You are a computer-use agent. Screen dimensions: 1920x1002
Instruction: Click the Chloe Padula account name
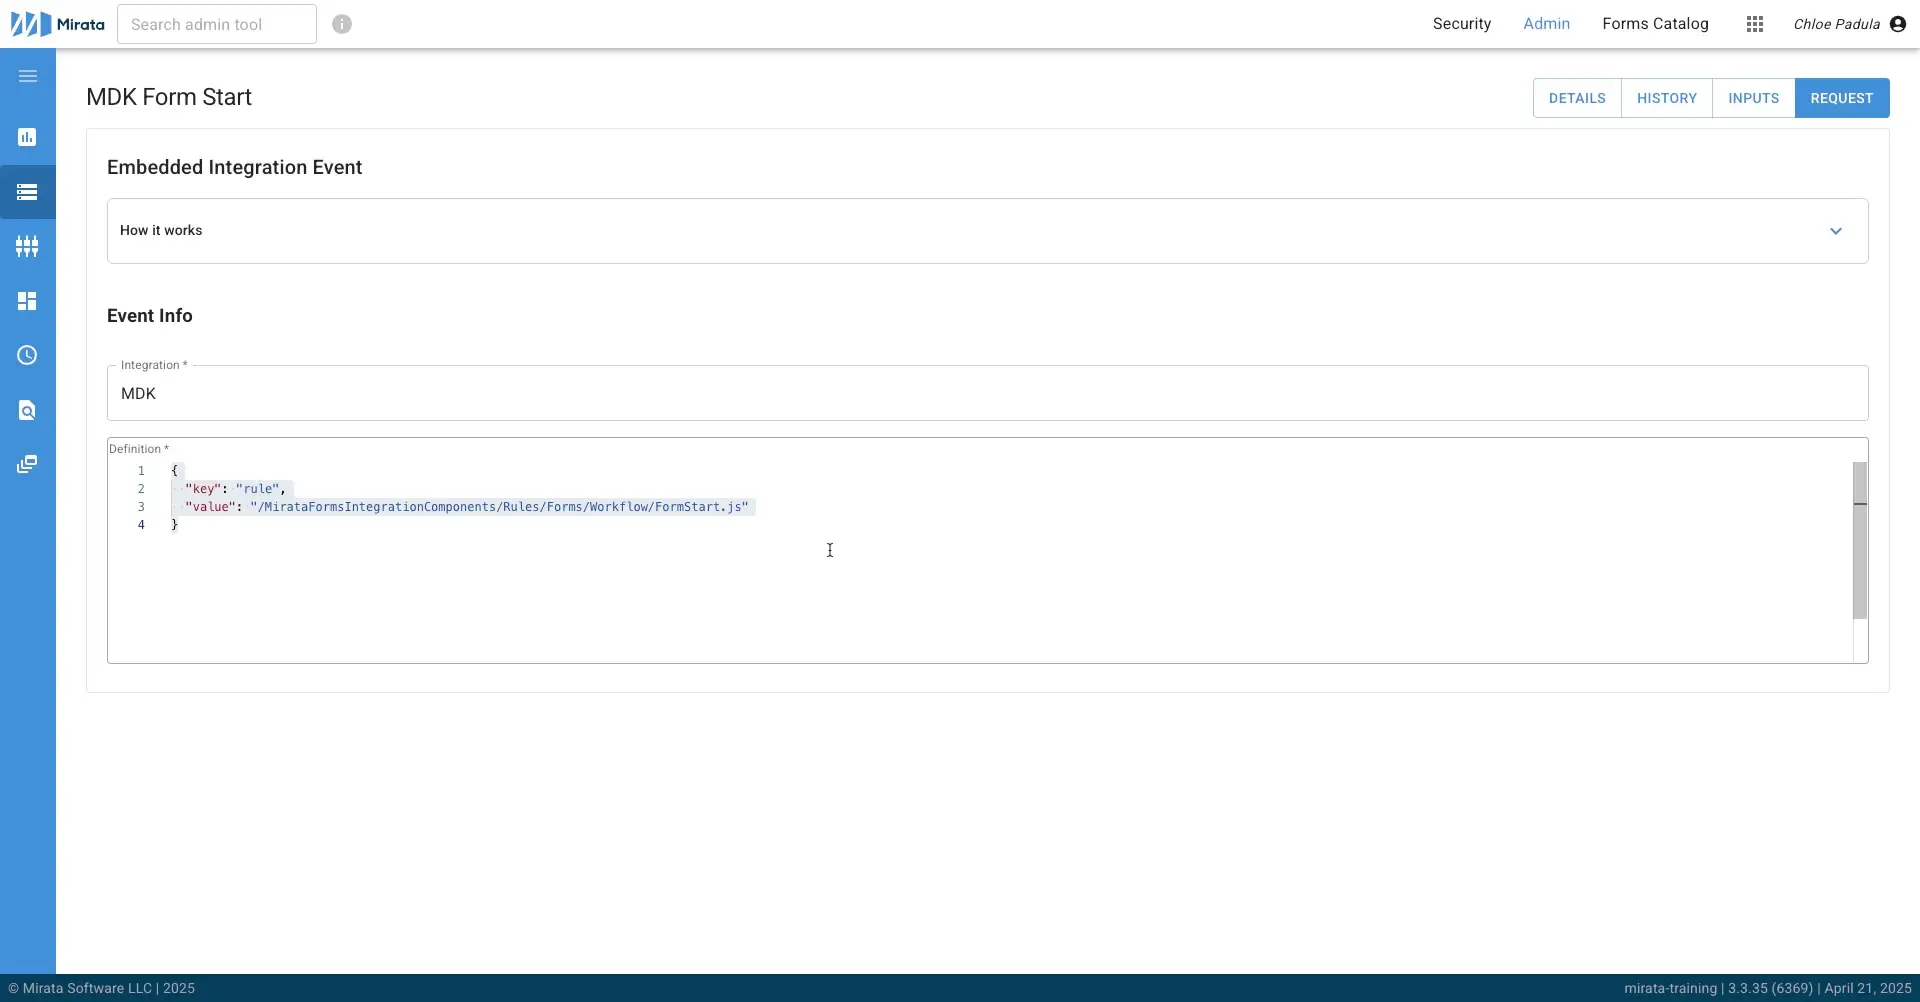point(1837,23)
